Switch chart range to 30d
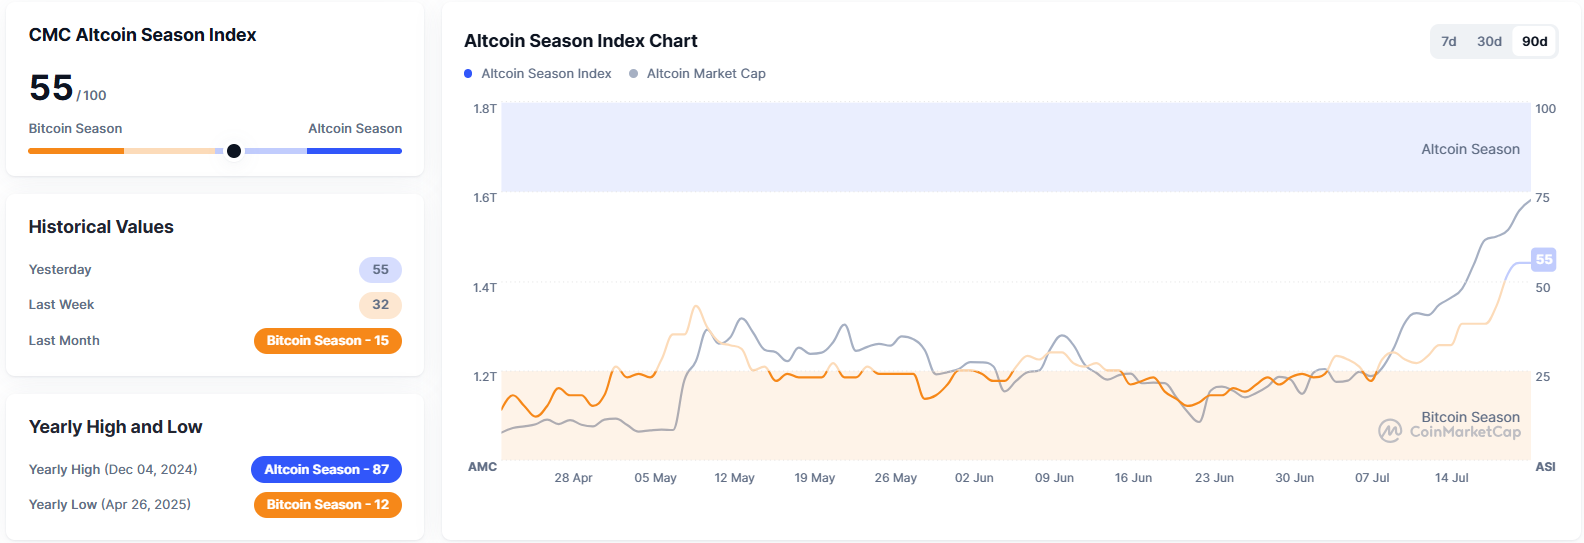 1489,41
